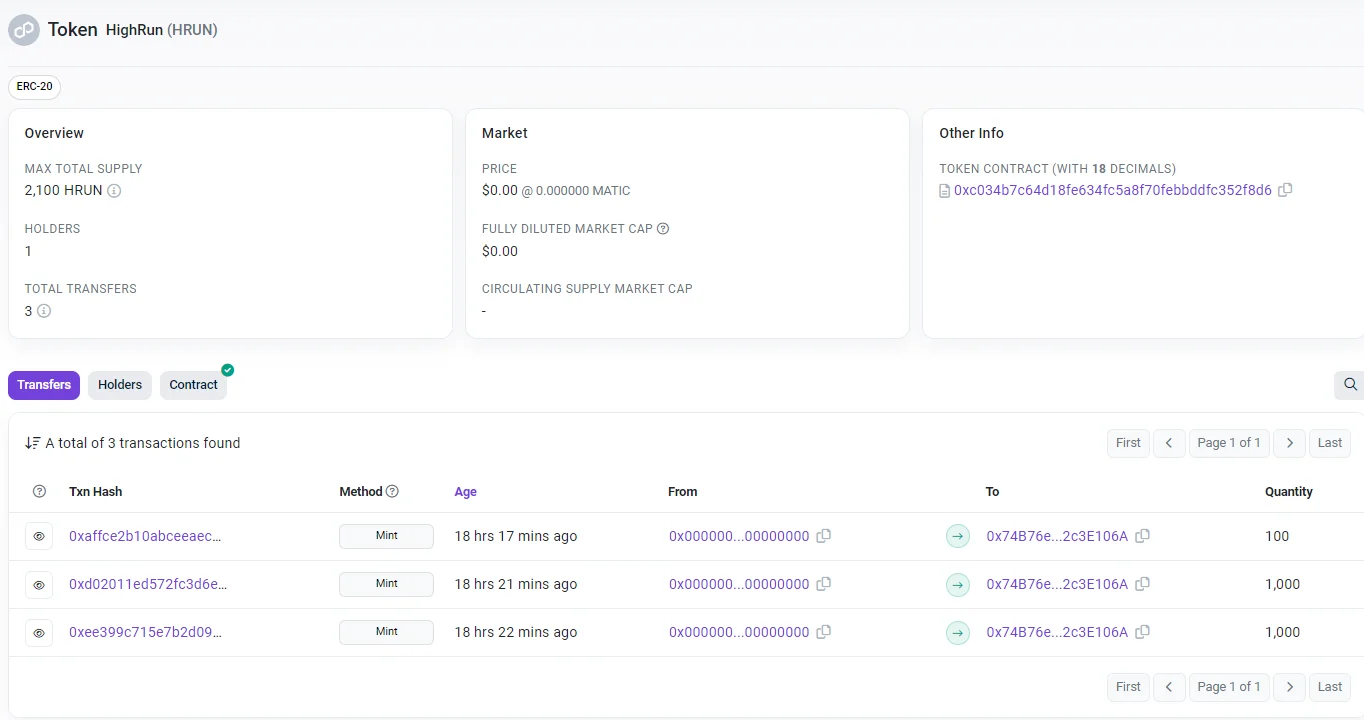Click Last button in top pagination
This screenshot has height=720, width=1364.
point(1330,443)
